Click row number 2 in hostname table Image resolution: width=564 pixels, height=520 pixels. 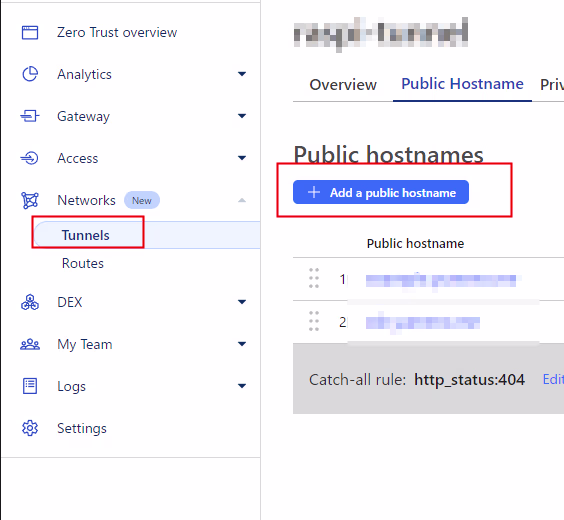point(342,322)
